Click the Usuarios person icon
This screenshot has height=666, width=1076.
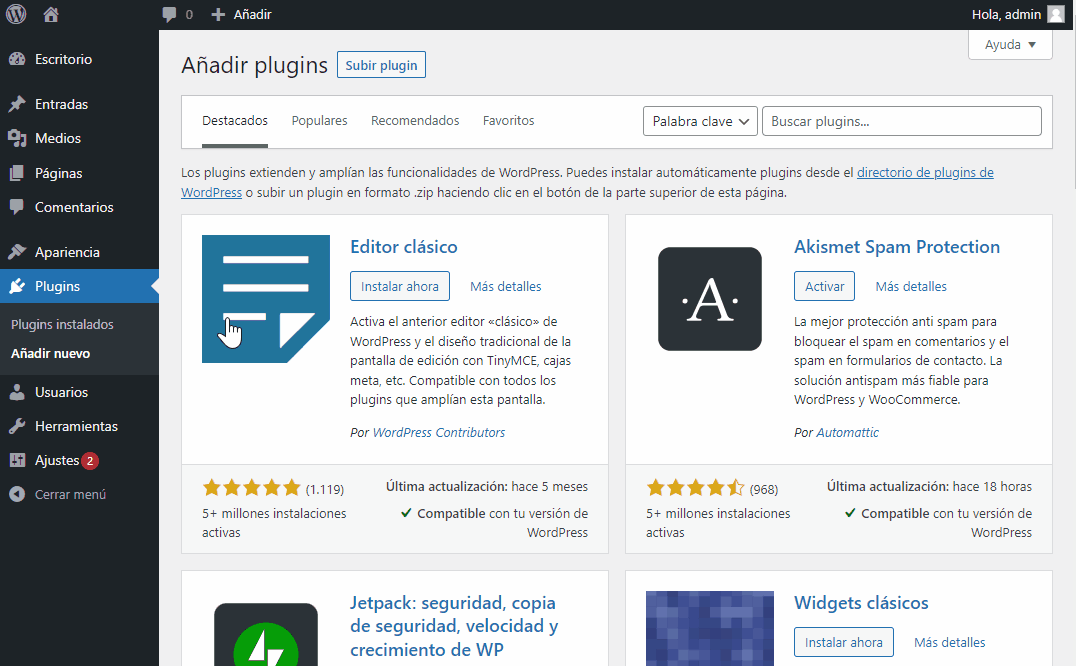pyautogui.click(x=17, y=392)
